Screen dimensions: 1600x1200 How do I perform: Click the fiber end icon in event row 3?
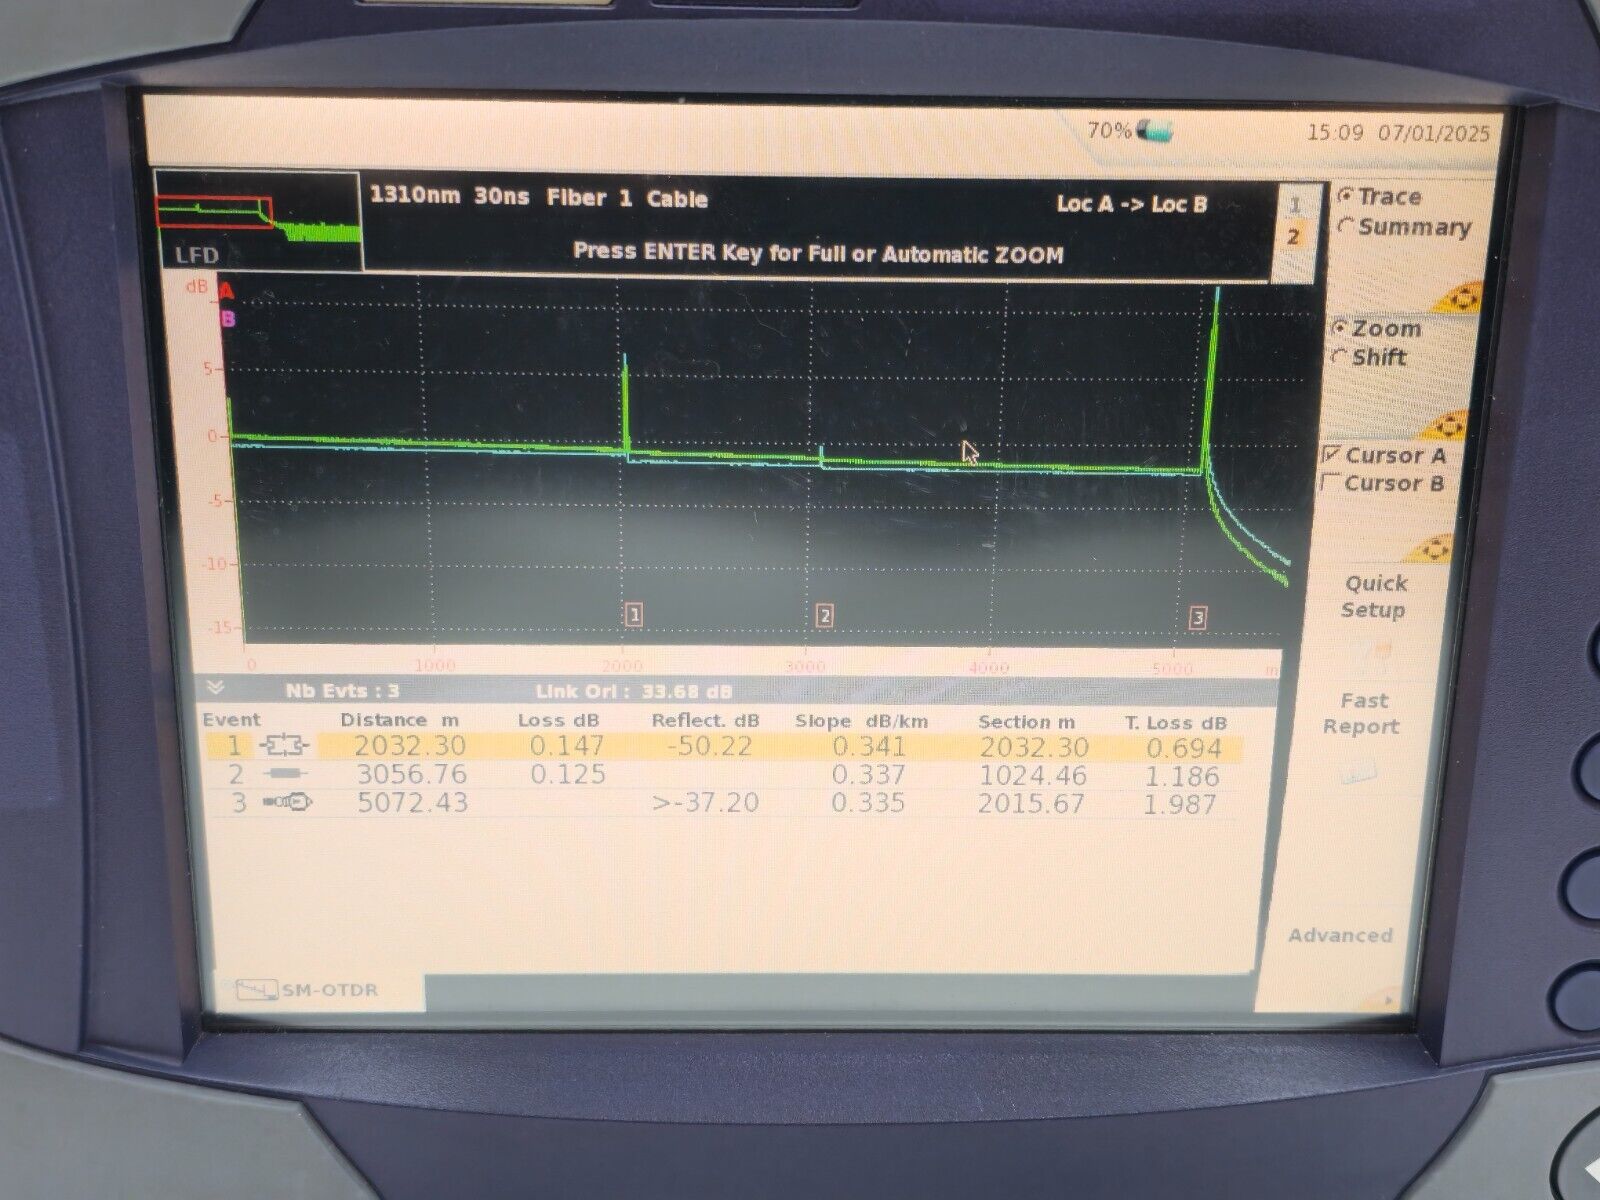287,802
